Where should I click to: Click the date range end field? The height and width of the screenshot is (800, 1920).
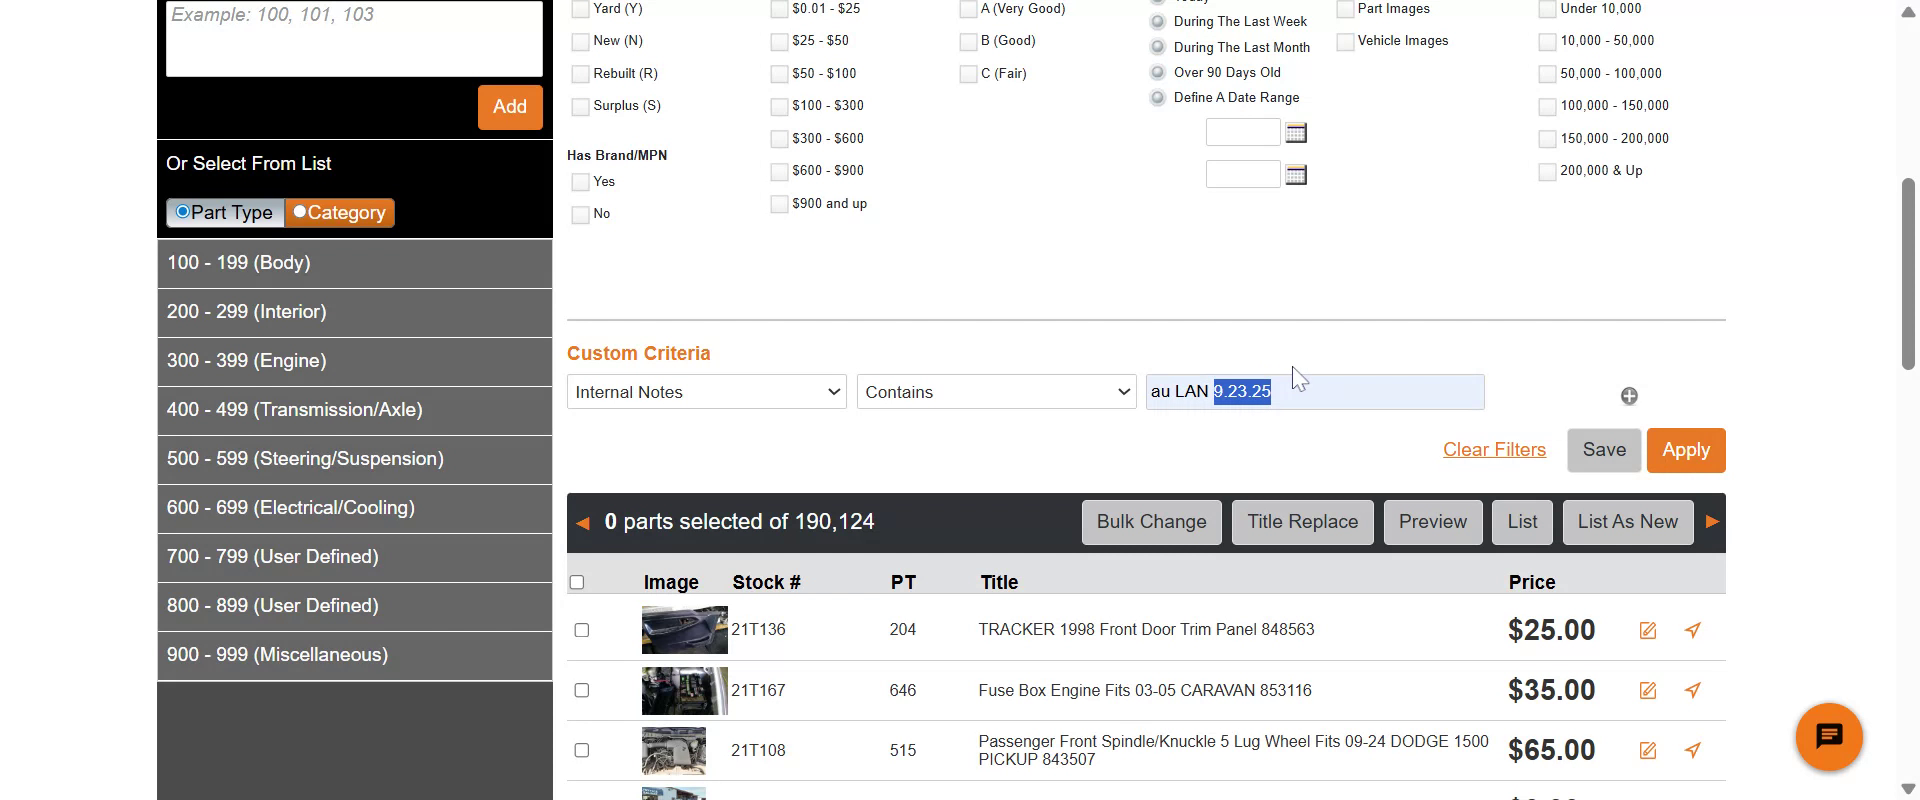point(1243,174)
